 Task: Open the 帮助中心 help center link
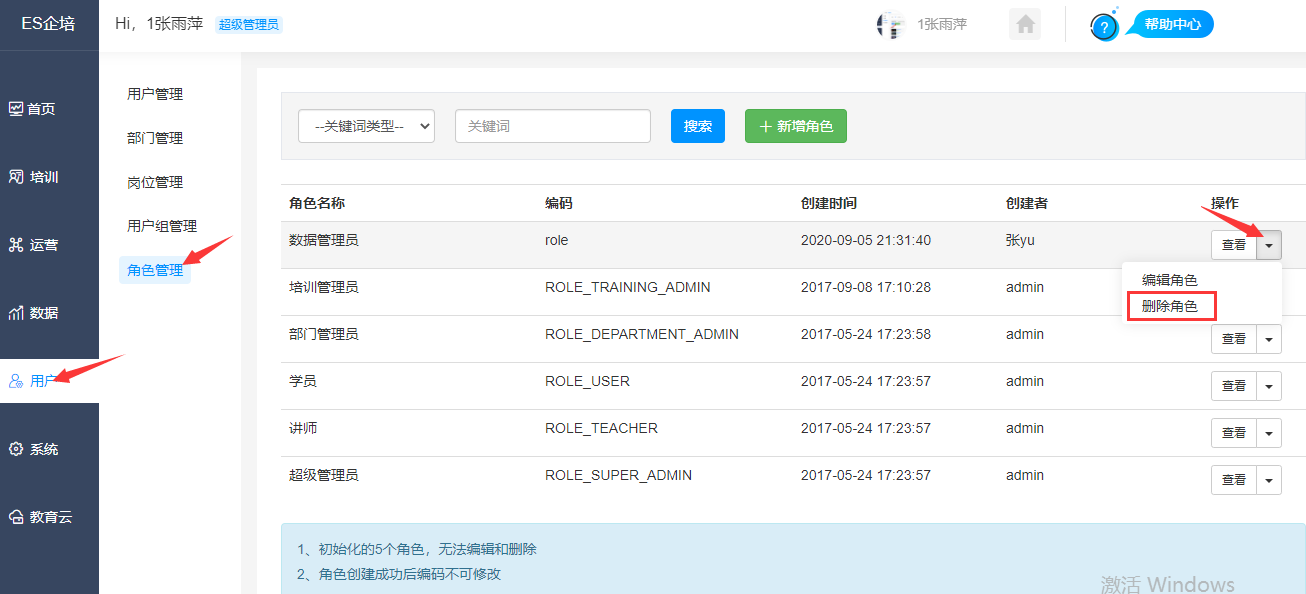coord(1173,24)
